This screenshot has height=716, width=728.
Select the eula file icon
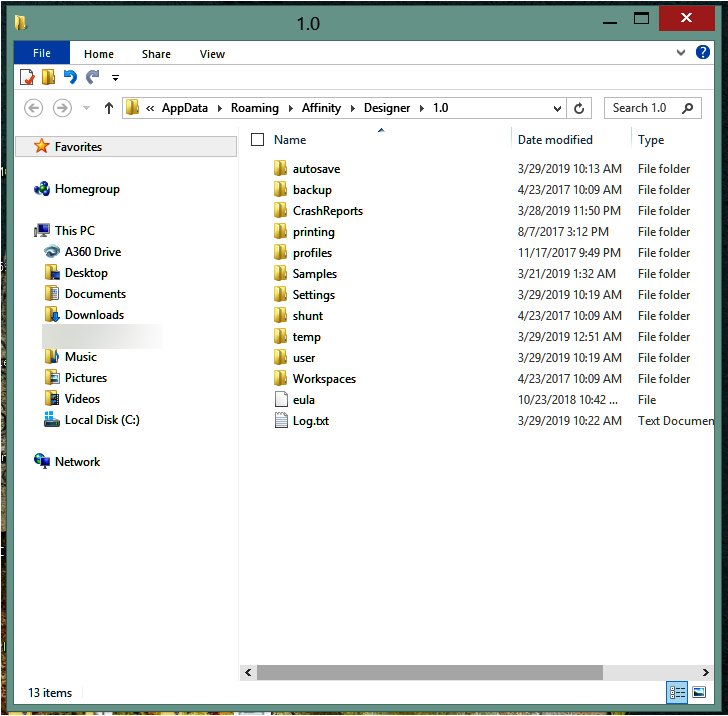coord(281,399)
